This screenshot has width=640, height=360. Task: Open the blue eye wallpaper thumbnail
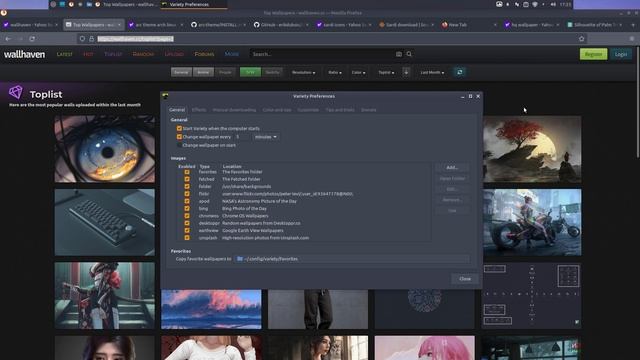tap(105, 149)
